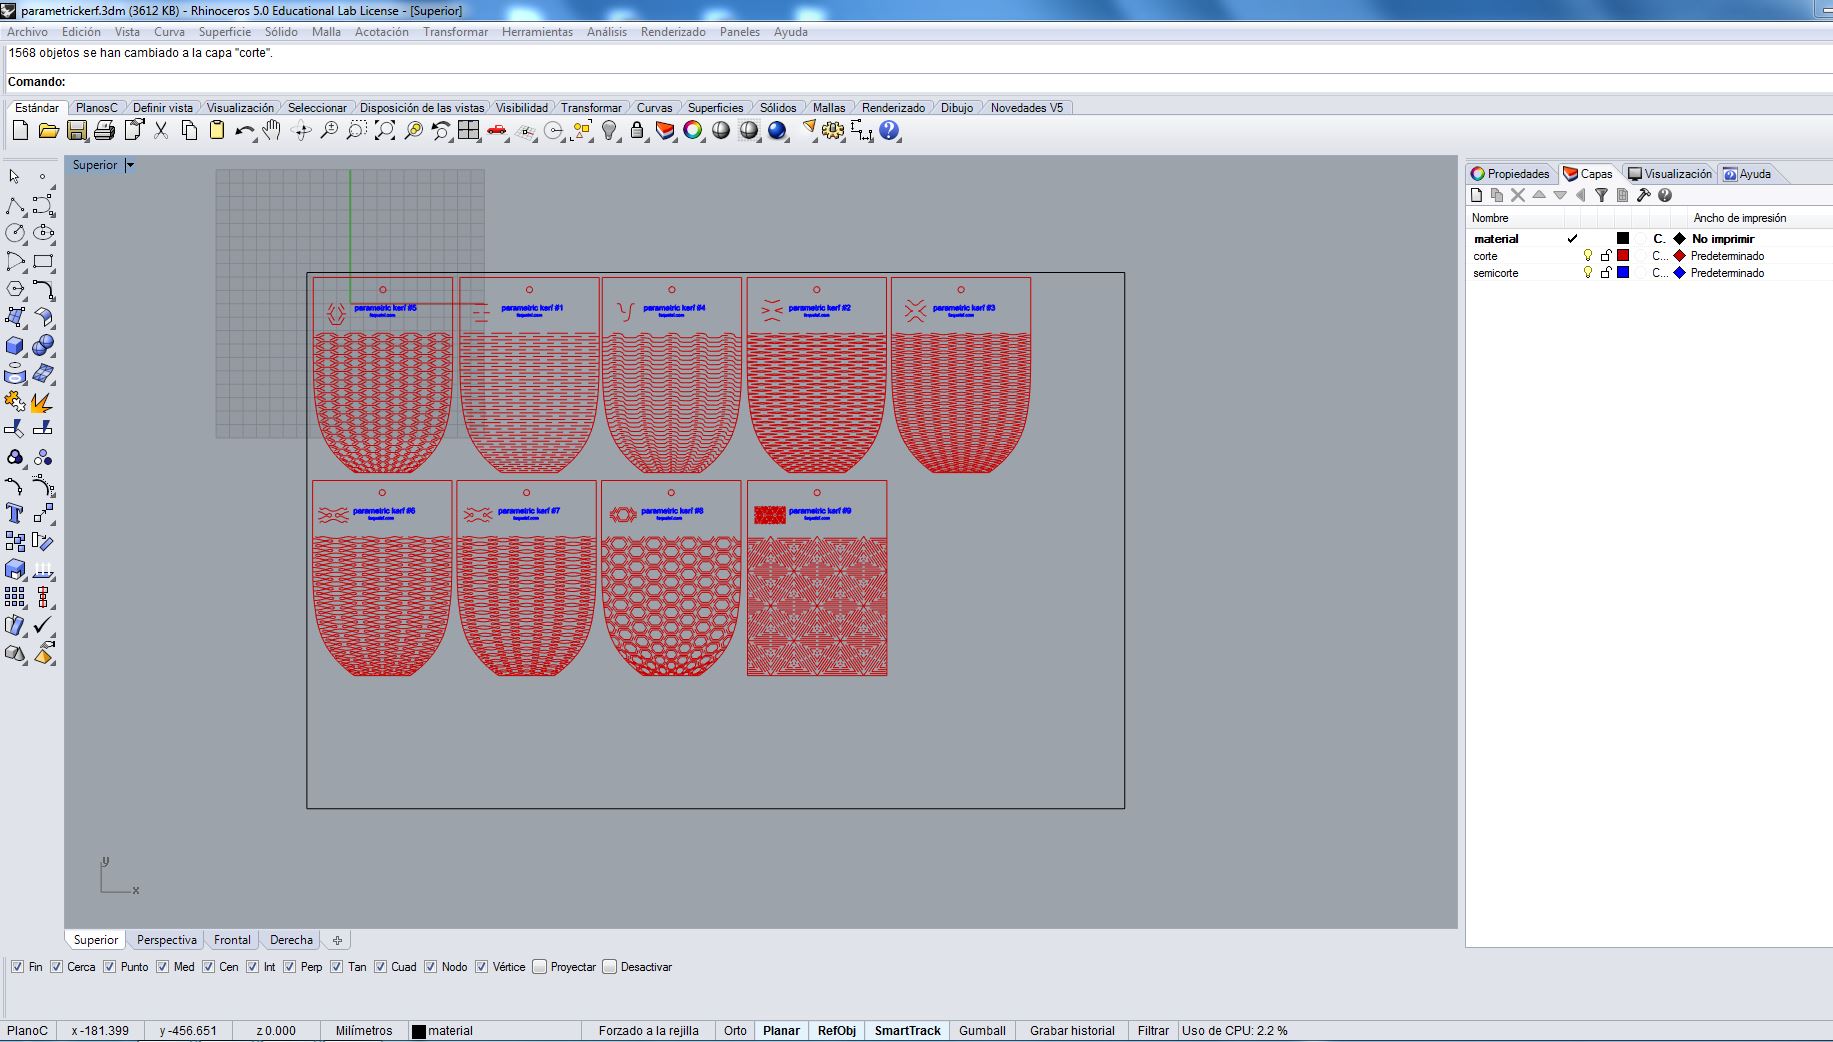Click the Explode icon in the sidebar

click(43, 402)
